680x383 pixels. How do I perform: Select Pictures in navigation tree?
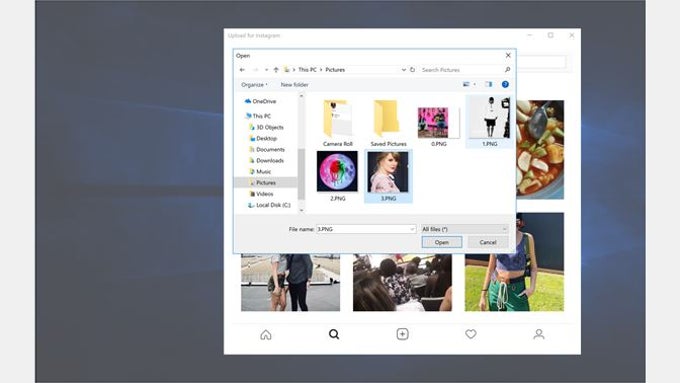click(x=265, y=183)
